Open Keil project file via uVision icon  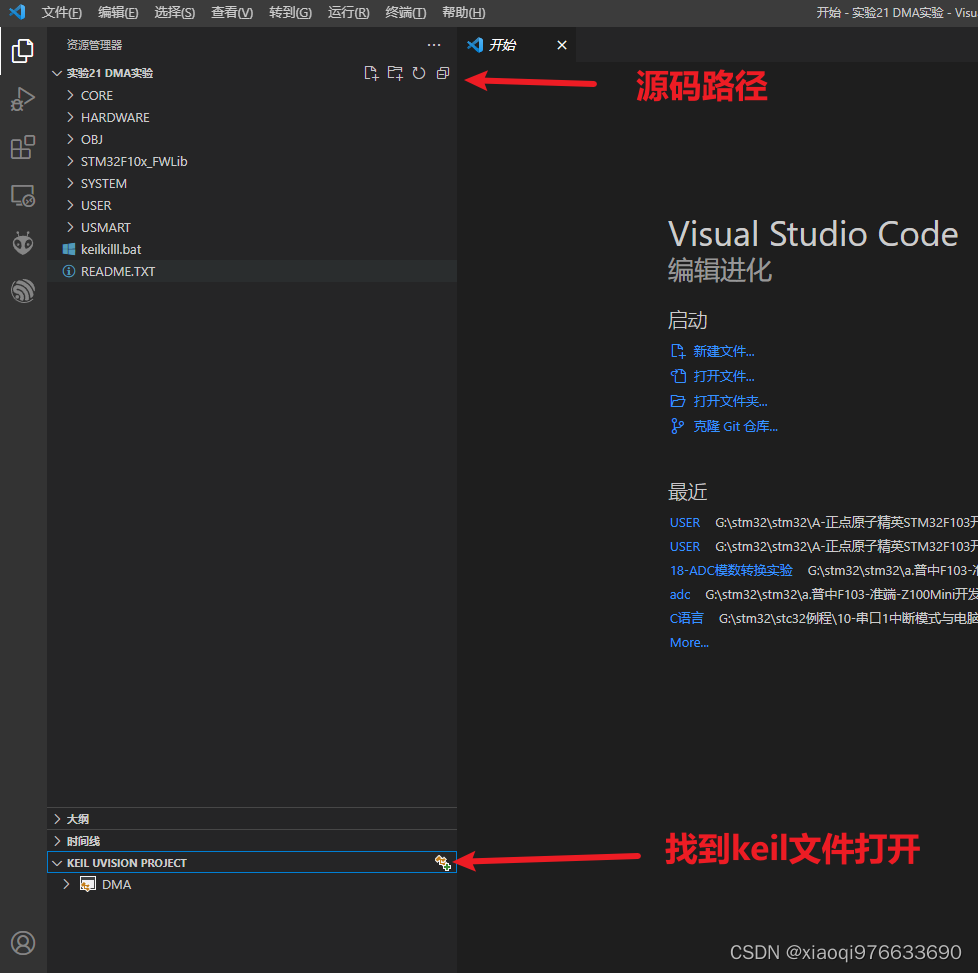click(443, 863)
